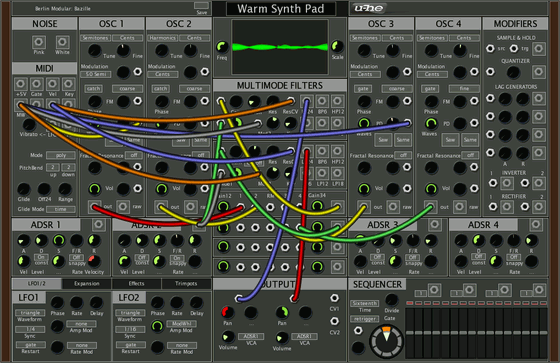The width and height of the screenshot is (560, 363).
Task: Toggle ADSR 4 snappy Off switch
Action: pos(514,257)
